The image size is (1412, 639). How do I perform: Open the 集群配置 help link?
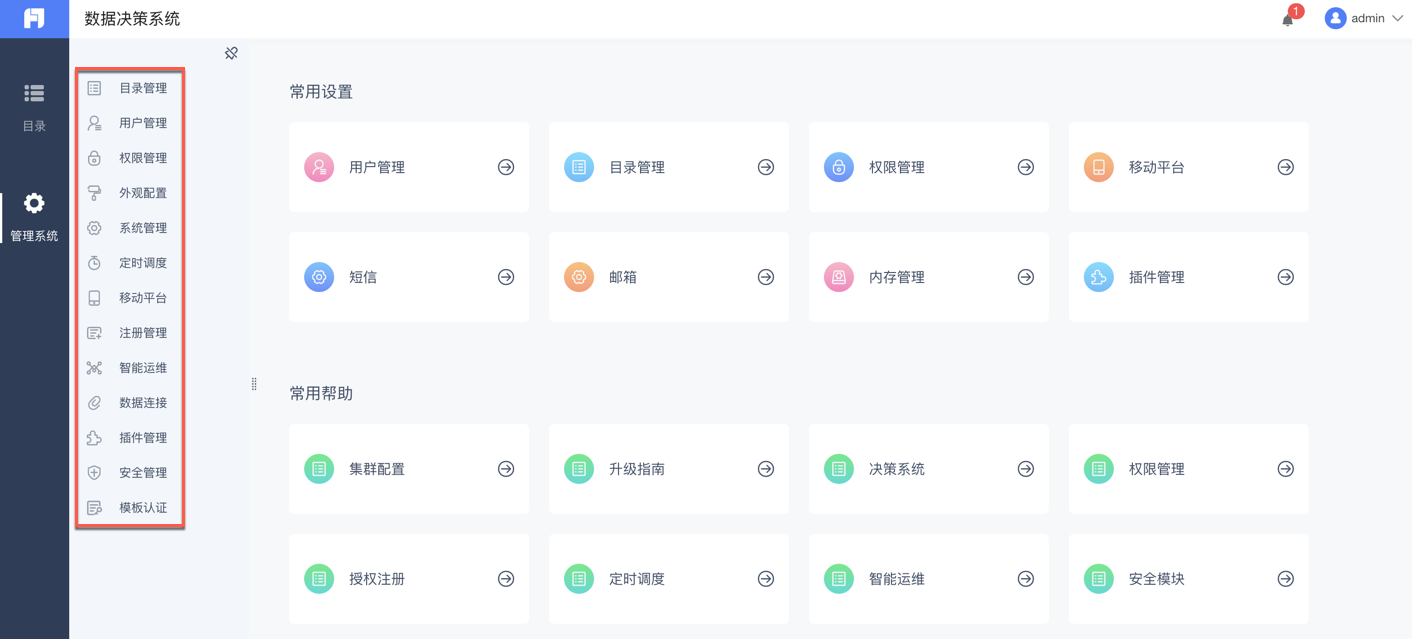pyautogui.click(x=409, y=469)
